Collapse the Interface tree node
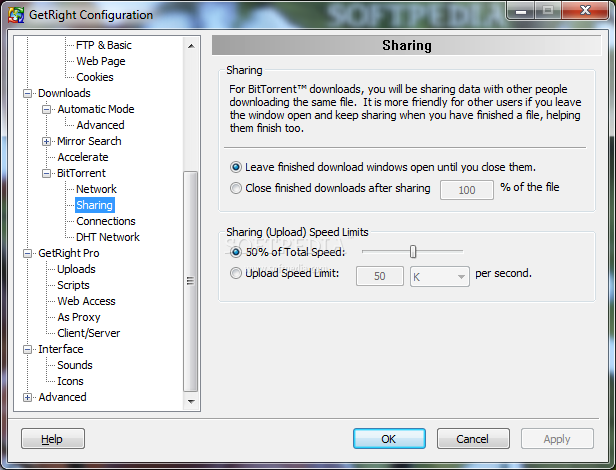616x470 pixels. (28, 349)
